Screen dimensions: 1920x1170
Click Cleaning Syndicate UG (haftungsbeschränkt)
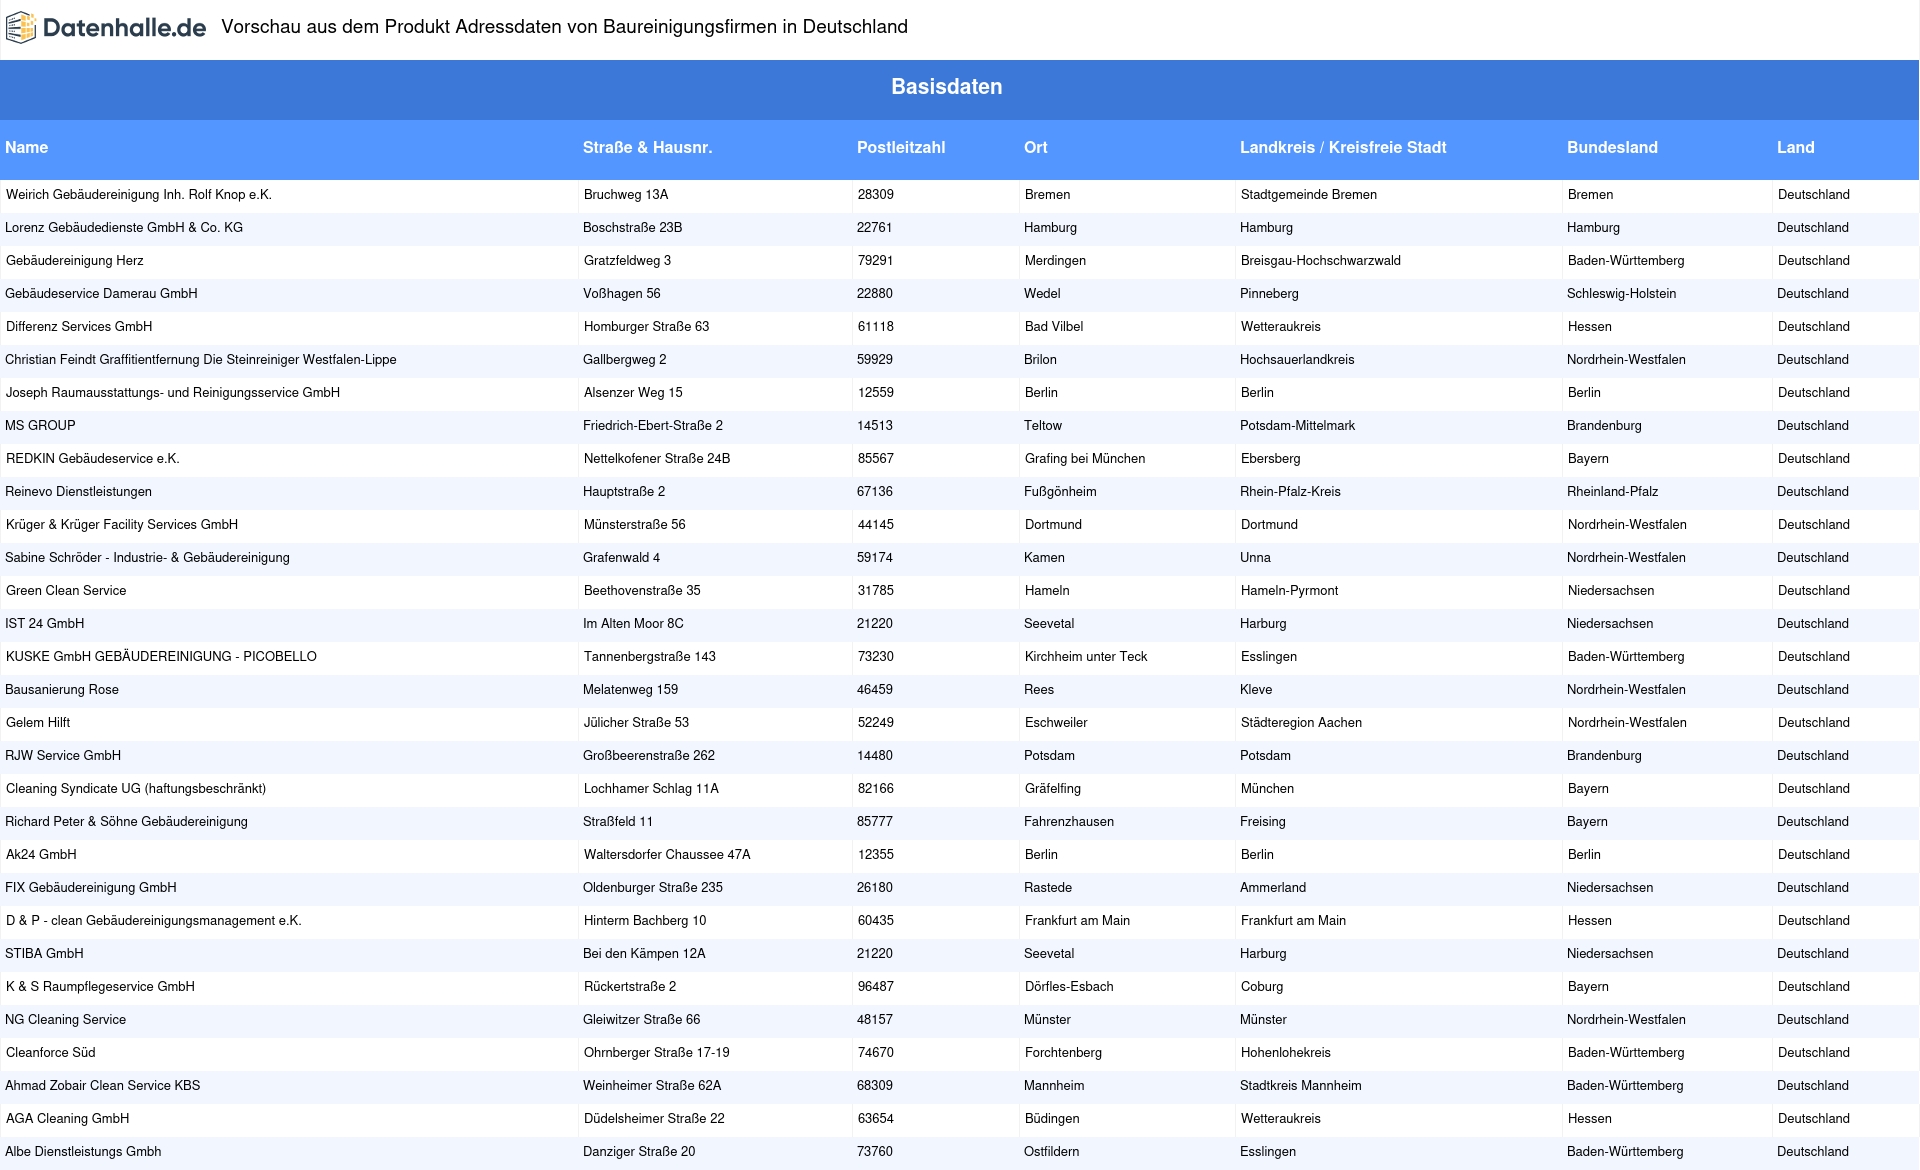tap(136, 789)
